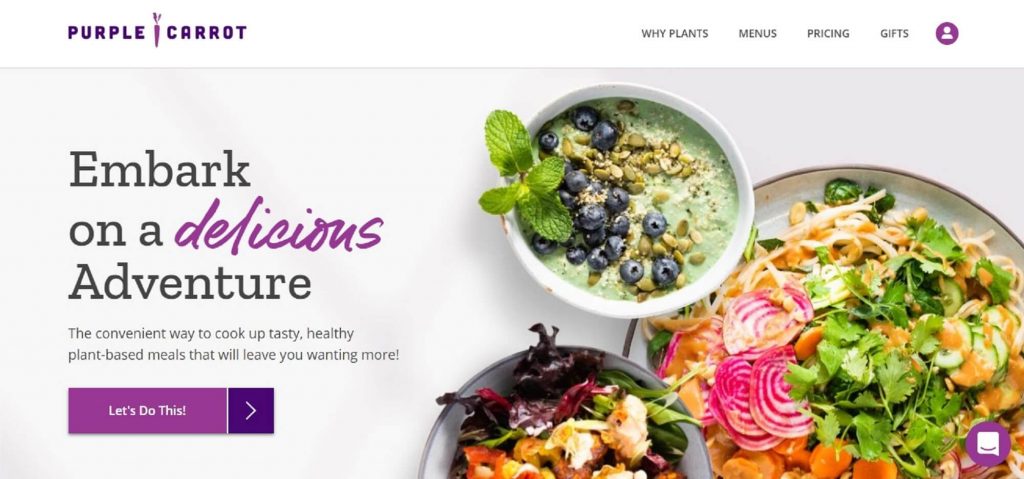Click the plant-based meals description paragraph
The image size is (1024, 479).
click(234, 344)
